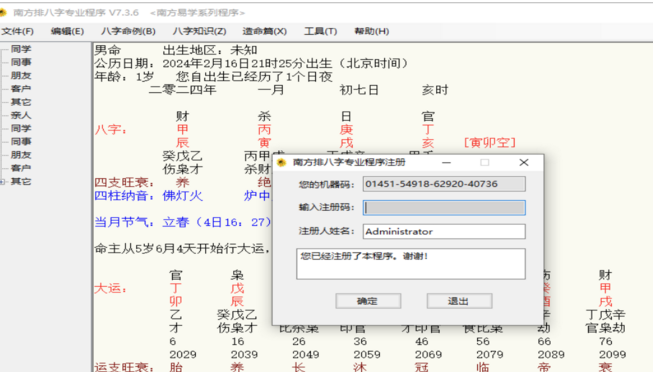Click the year 2069 in 大运 row

[428, 355]
